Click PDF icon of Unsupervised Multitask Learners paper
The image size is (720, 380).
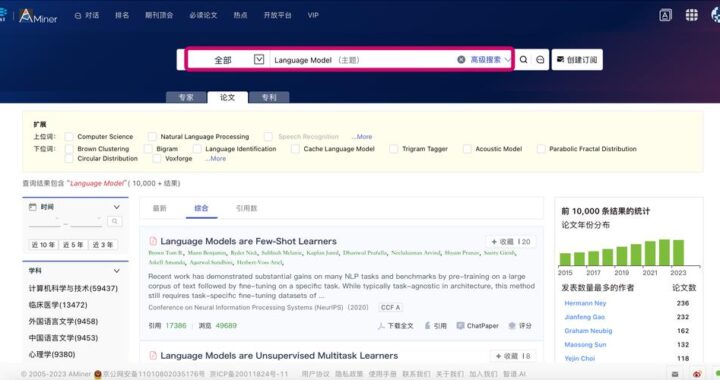click(153, 355)
